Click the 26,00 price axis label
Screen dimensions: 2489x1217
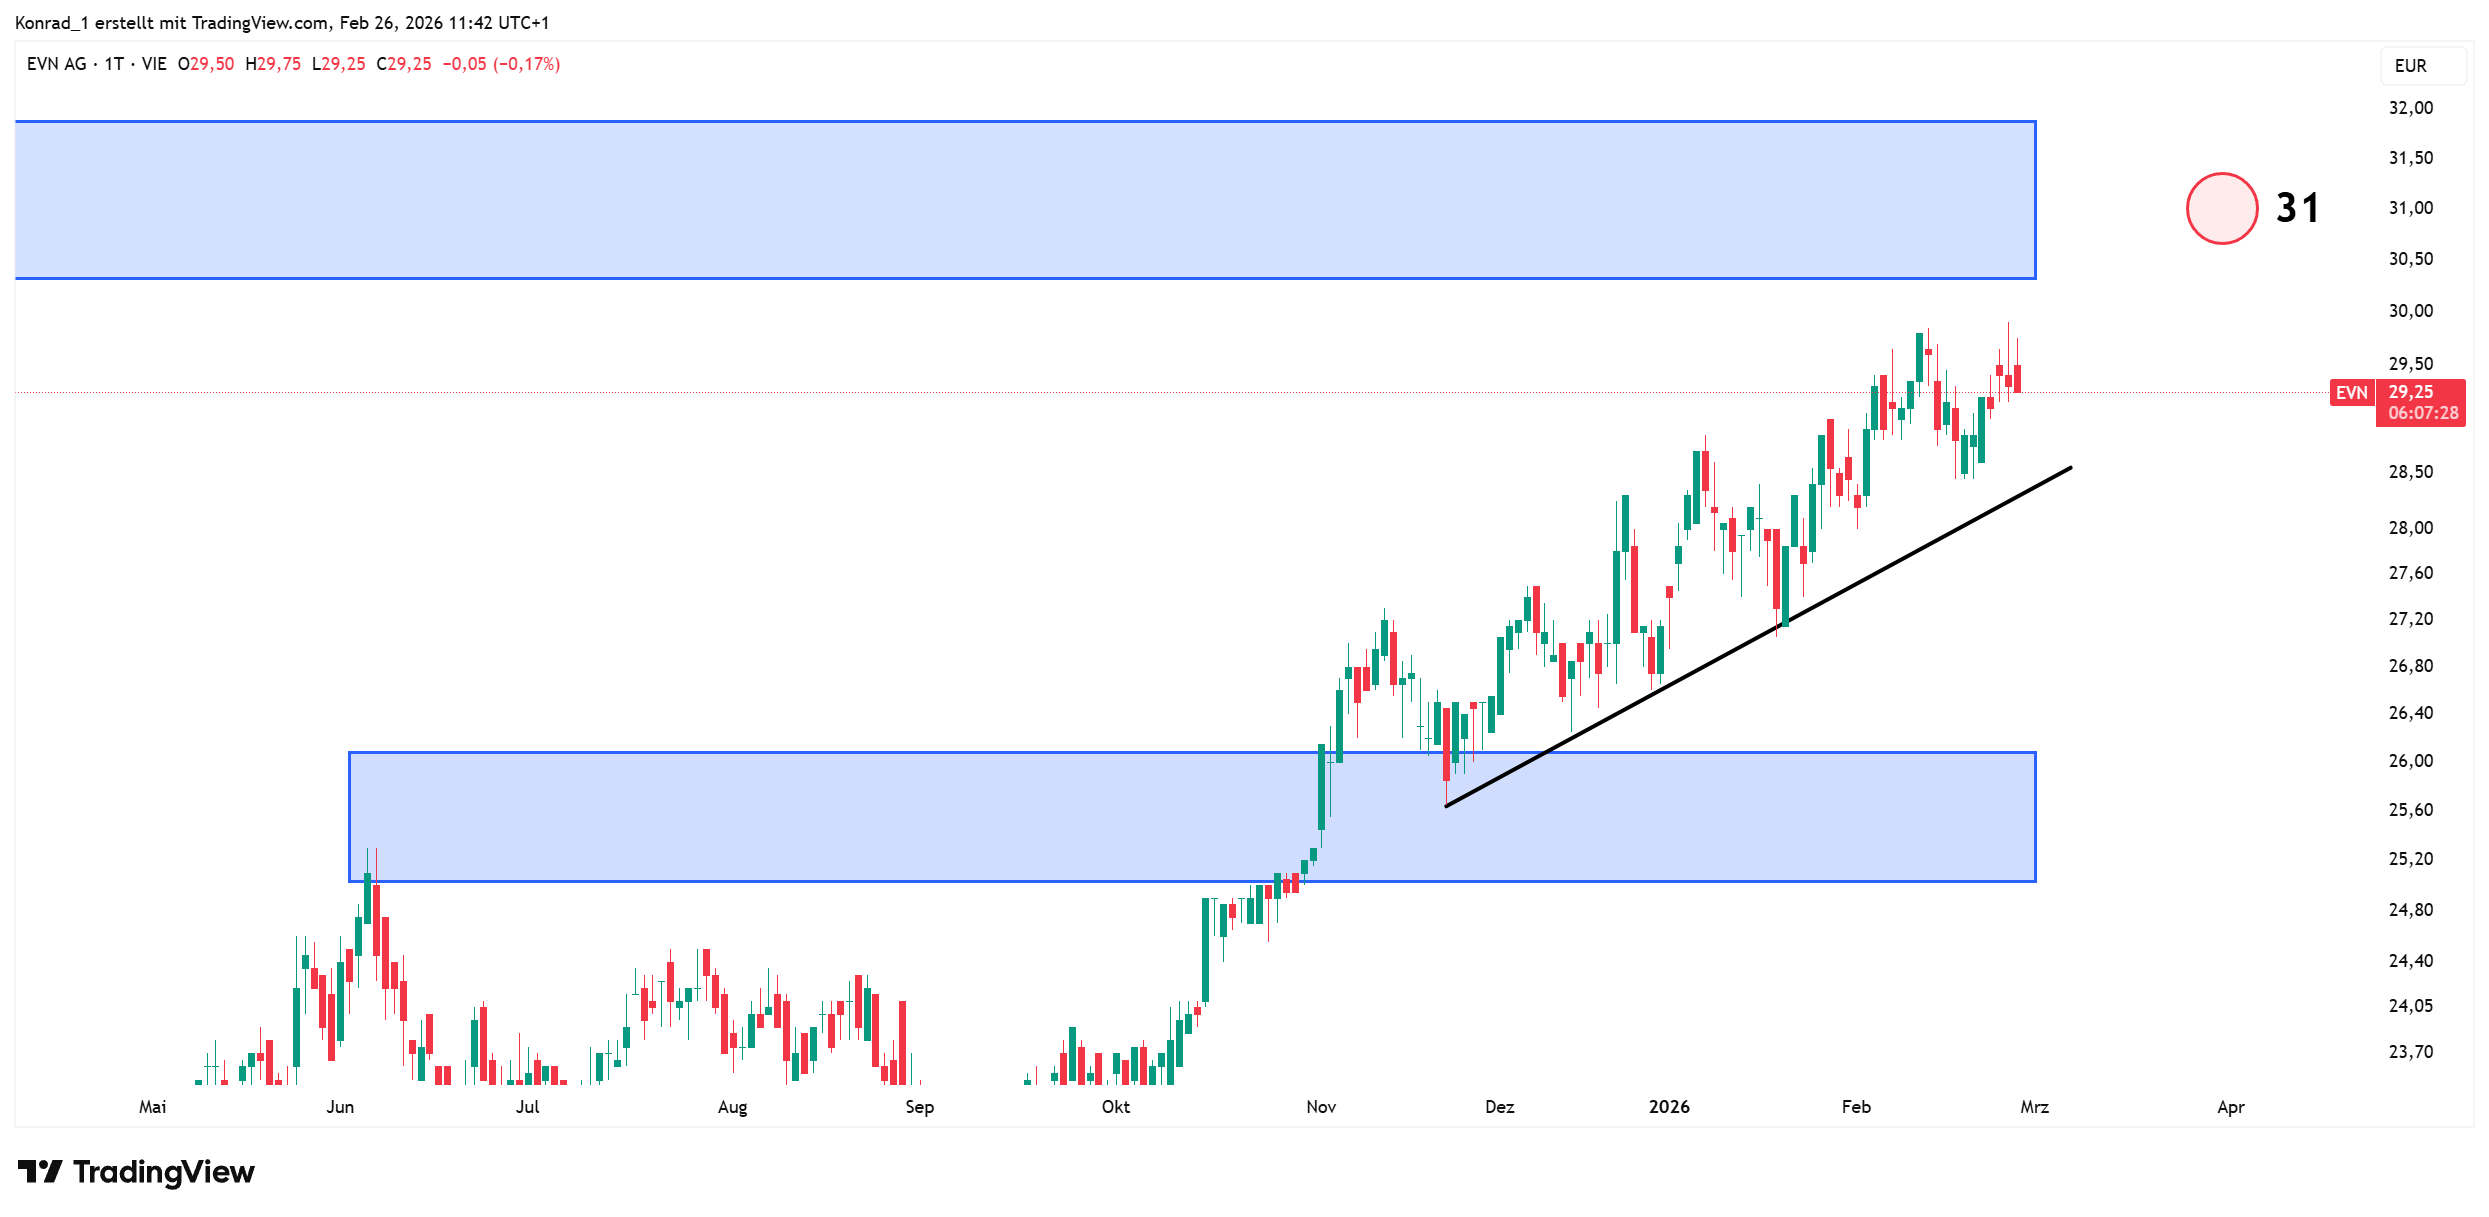[x=2410, y=761]
